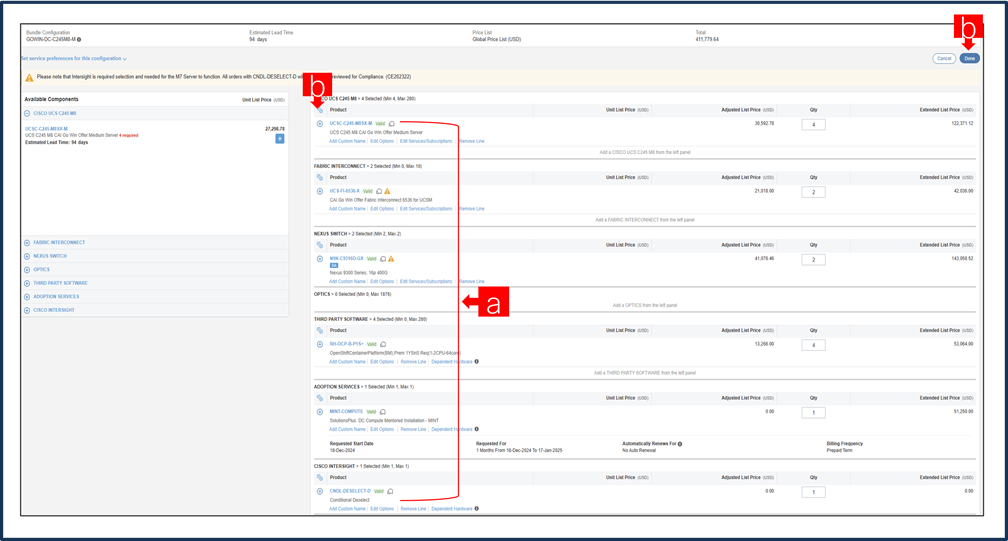Click info icon after RH-OCP-B-P1S= Dependent Hardware

(x=476, y=362)
